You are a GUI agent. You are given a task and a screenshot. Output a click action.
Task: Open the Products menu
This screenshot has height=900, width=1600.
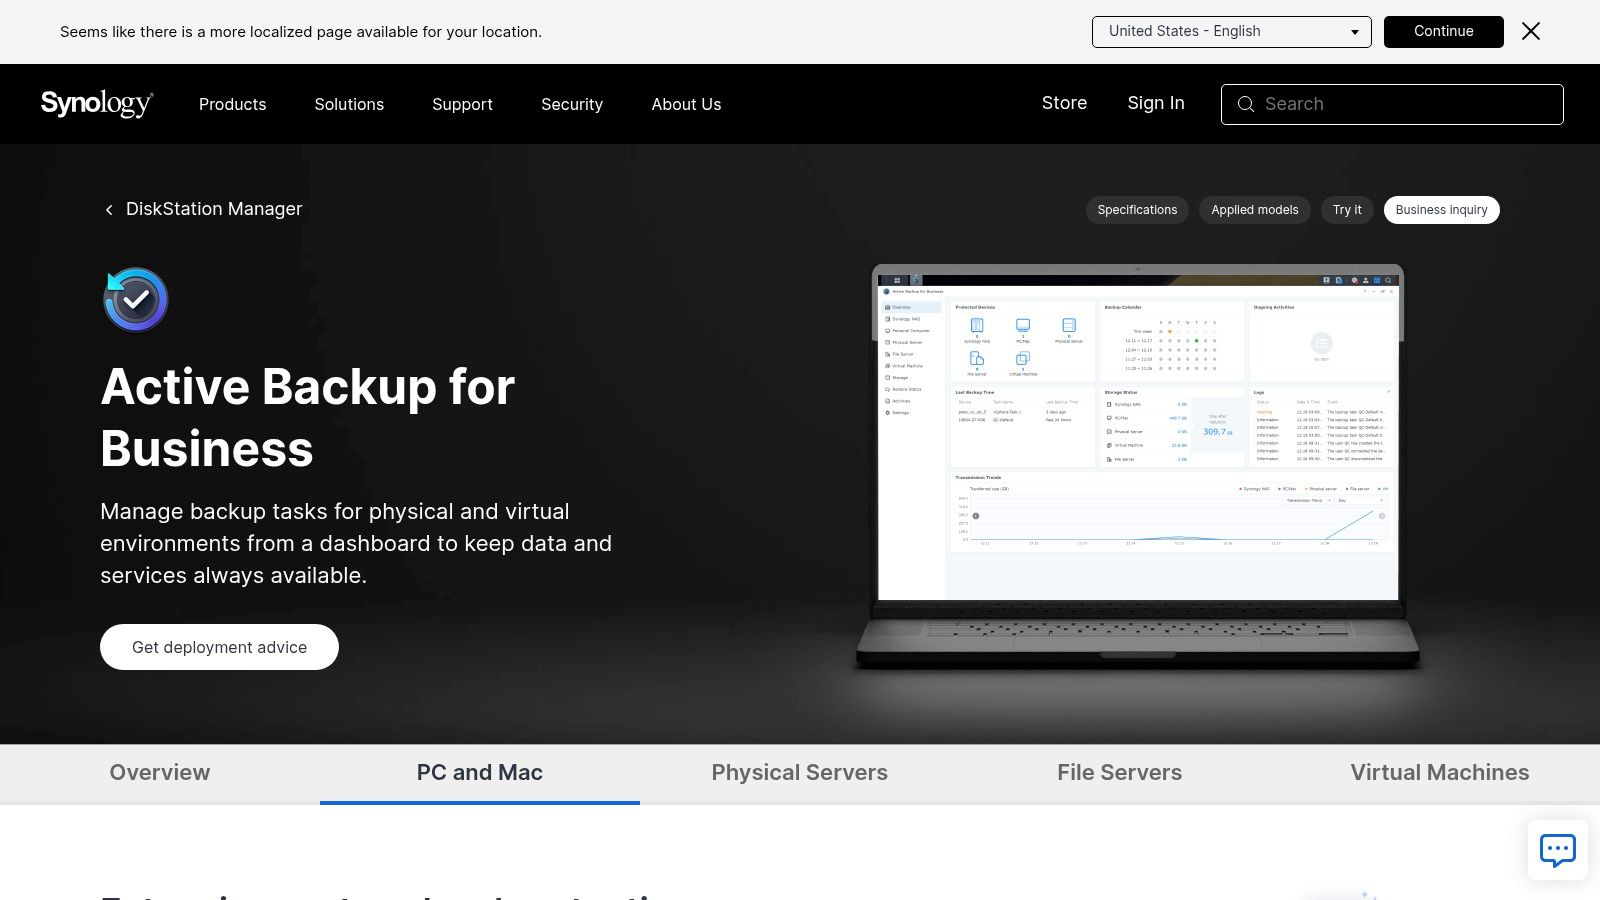click(x=233, y=104)
